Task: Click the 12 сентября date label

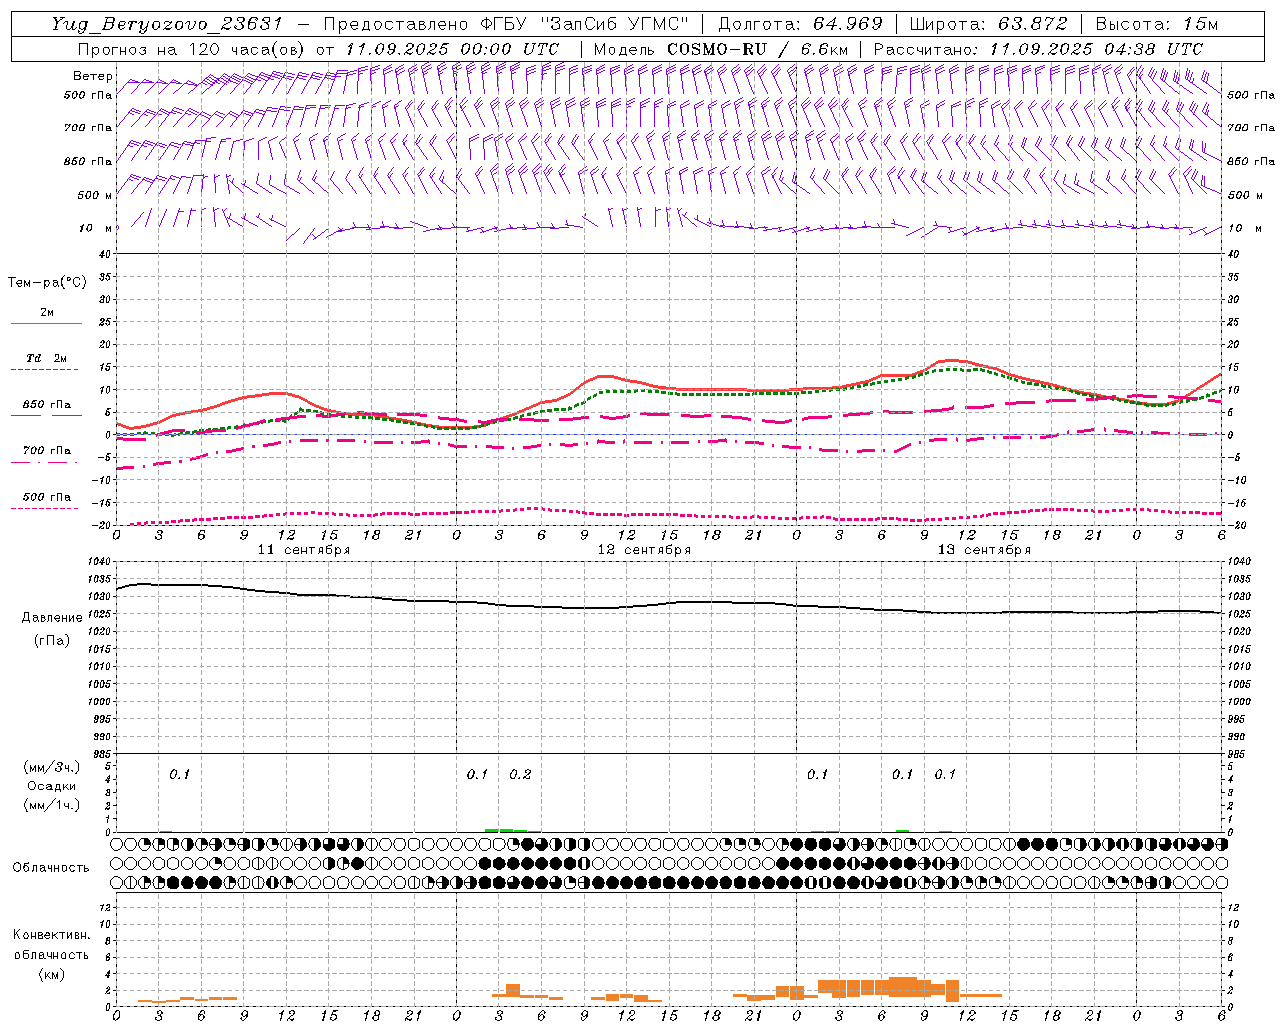Action: point(644,550)
